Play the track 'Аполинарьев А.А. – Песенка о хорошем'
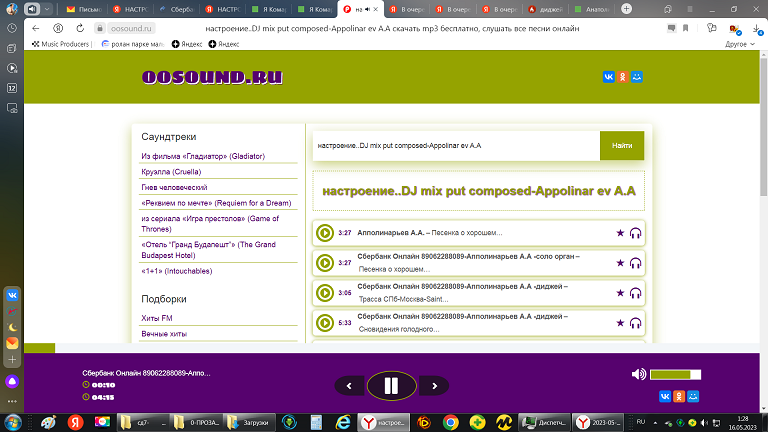Screen dimensions: 768x432 pyautogui.click(x=325, y=233)
